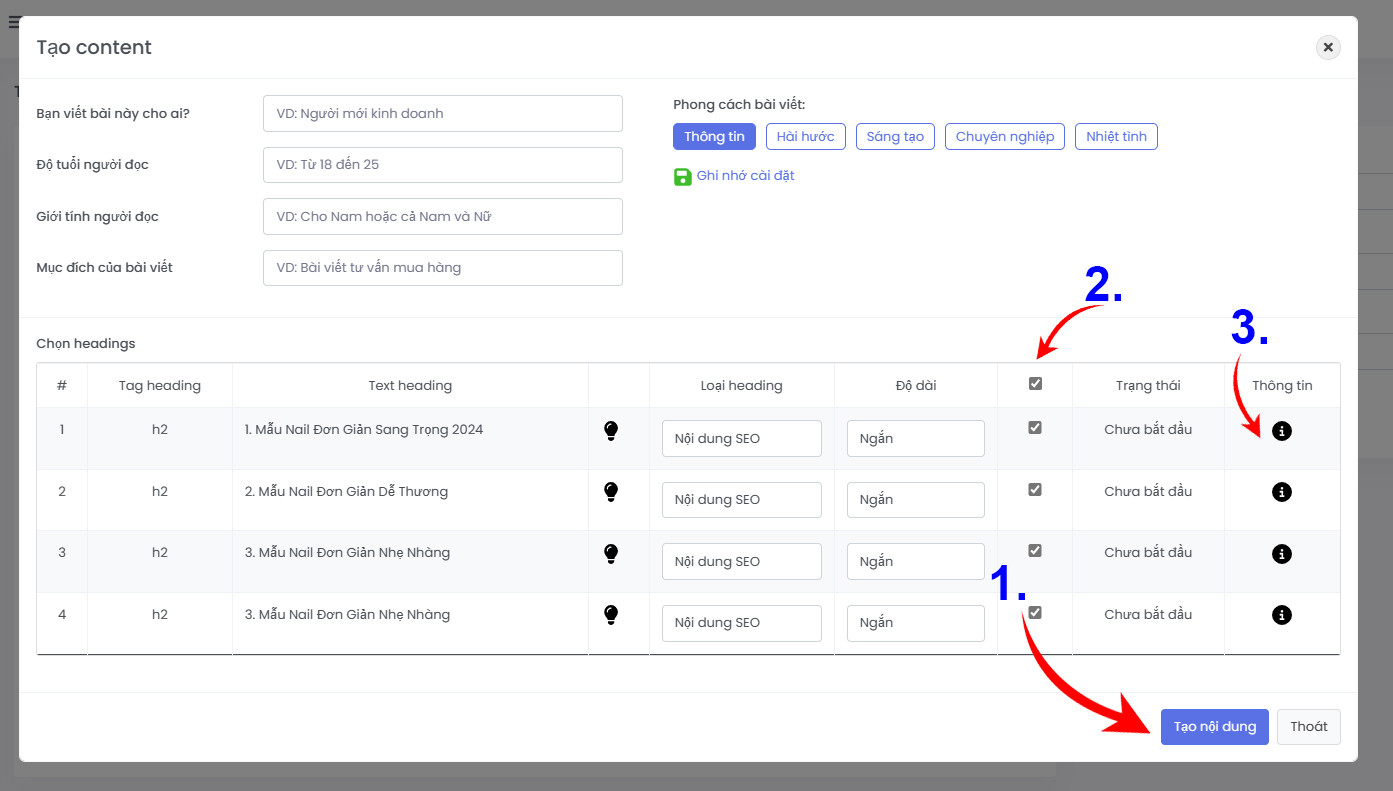Click the Text heading column header
1393x791 pixels.
coord(410,386)
